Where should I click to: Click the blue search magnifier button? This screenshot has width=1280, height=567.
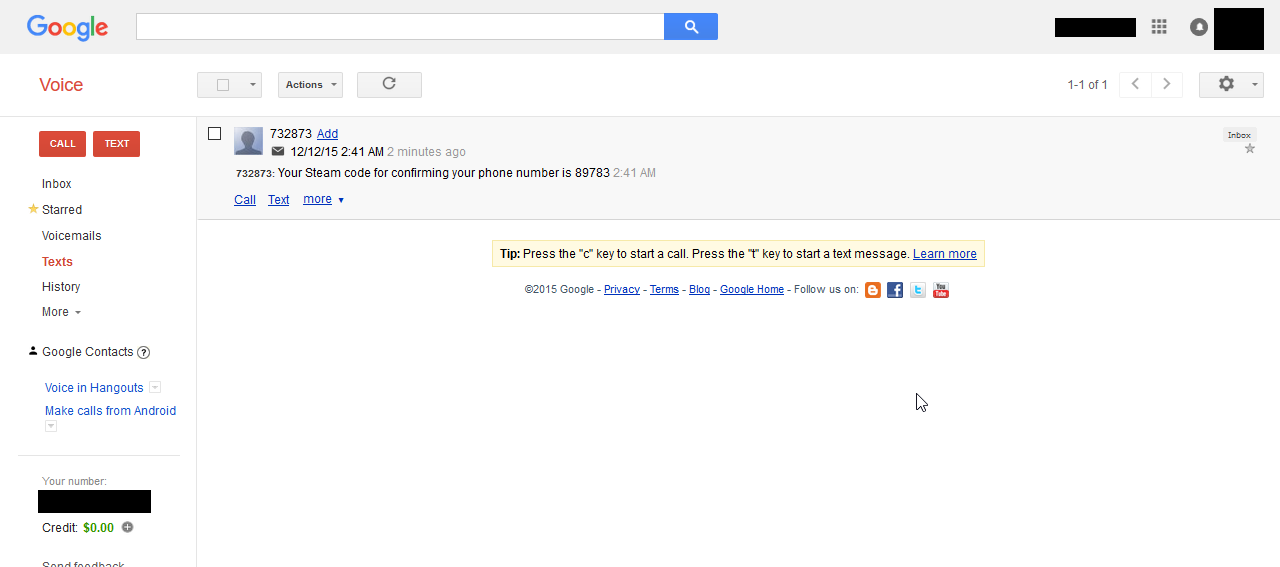[691, 27]
